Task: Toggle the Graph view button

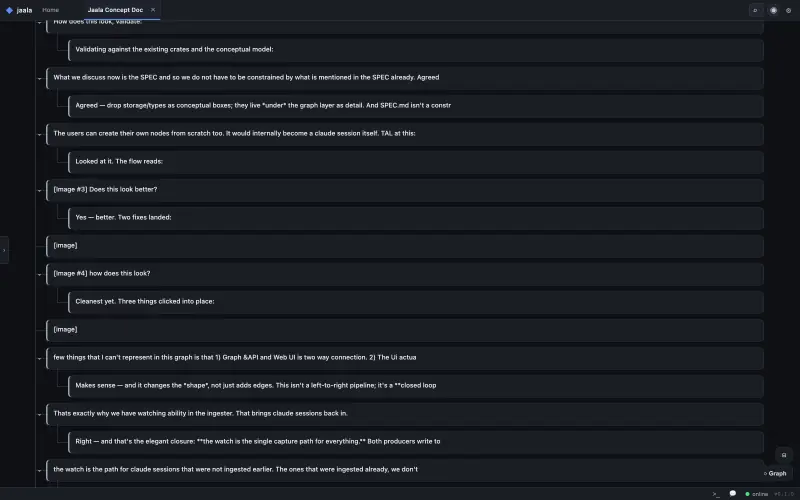Action: click(775, 473)
